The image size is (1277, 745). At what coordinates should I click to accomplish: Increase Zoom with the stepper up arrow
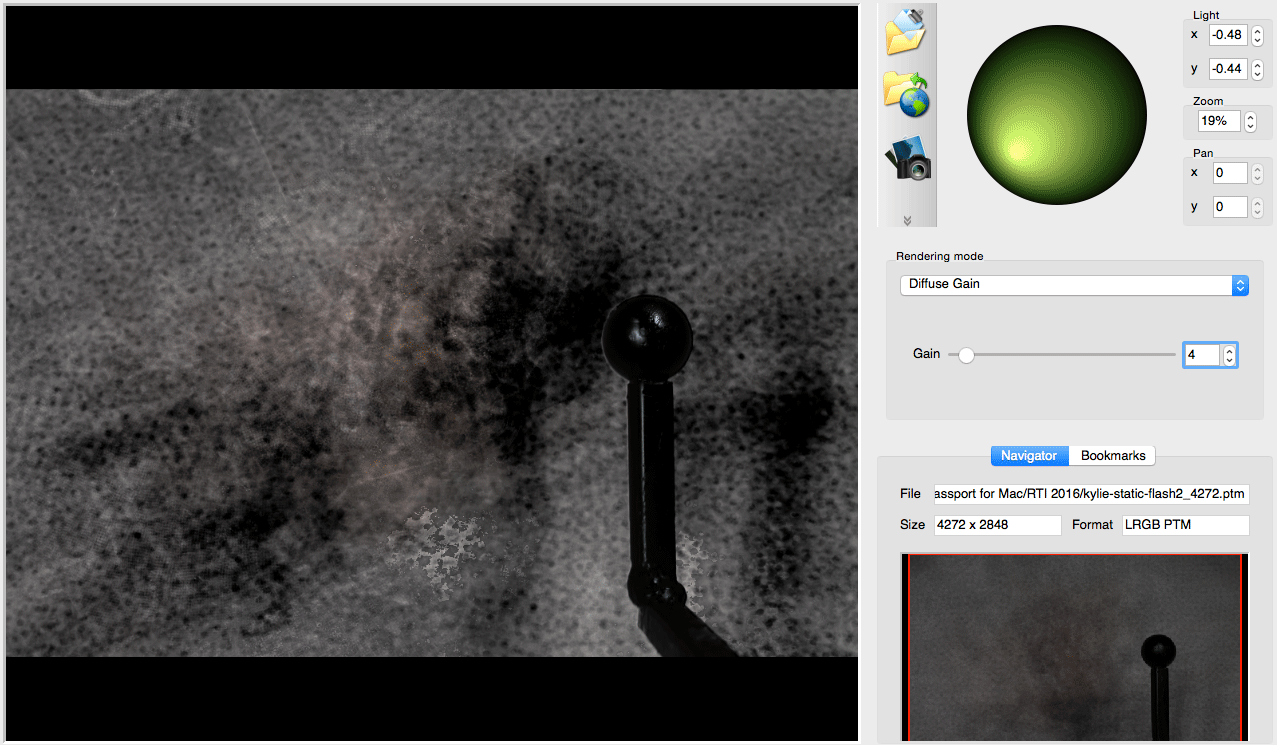[x=1250, y=116]
